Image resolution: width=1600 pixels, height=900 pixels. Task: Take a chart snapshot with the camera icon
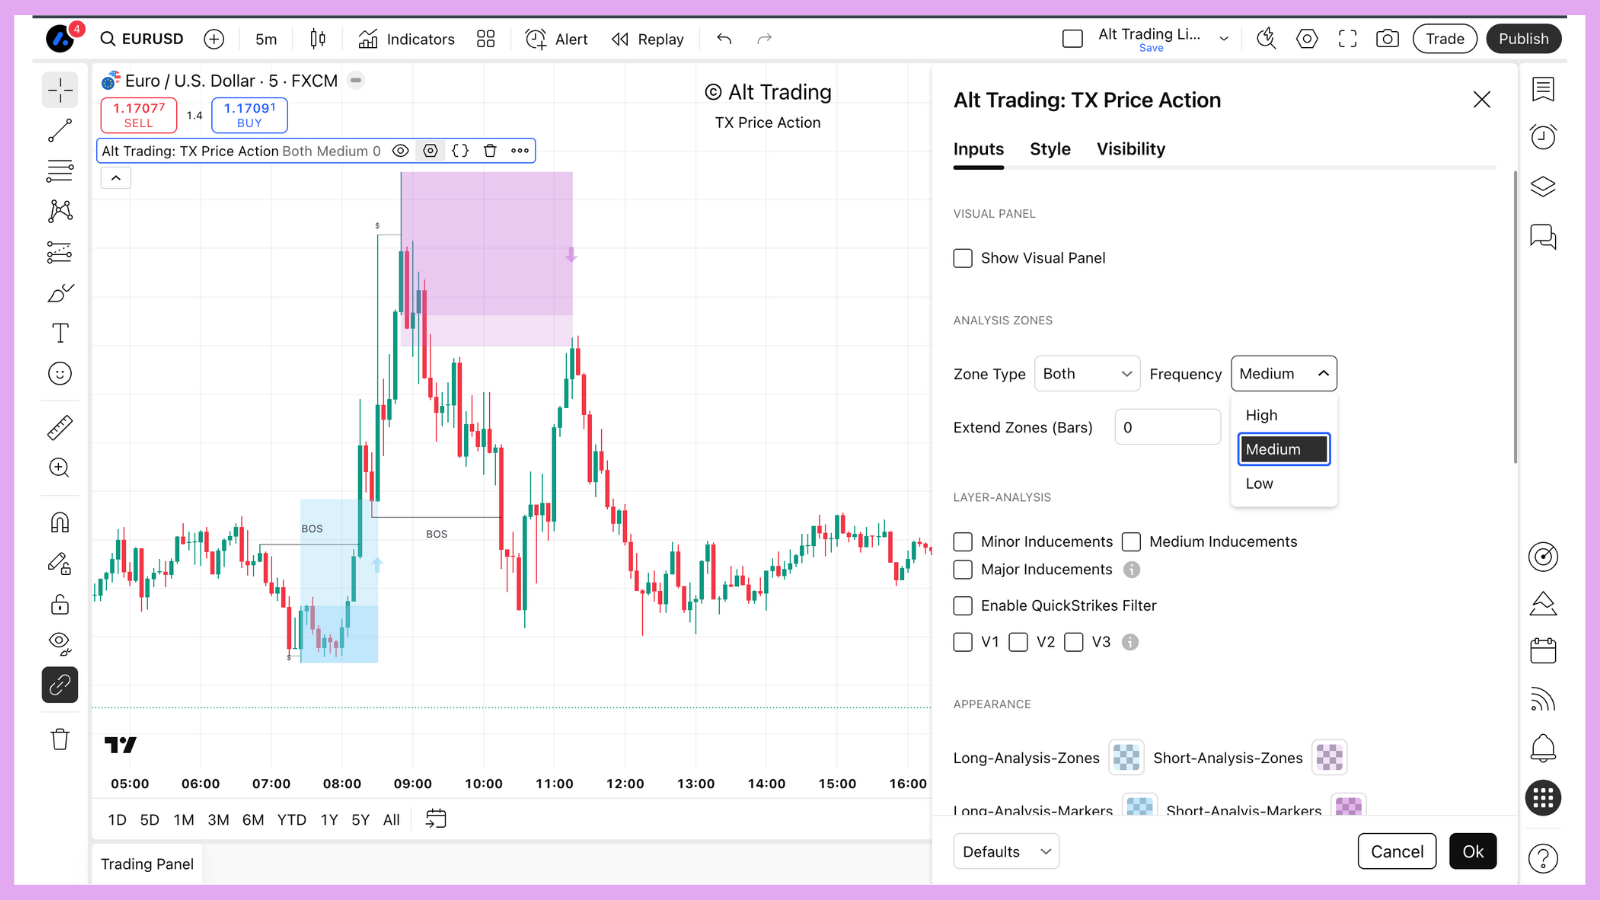[x=1387, y=38]
